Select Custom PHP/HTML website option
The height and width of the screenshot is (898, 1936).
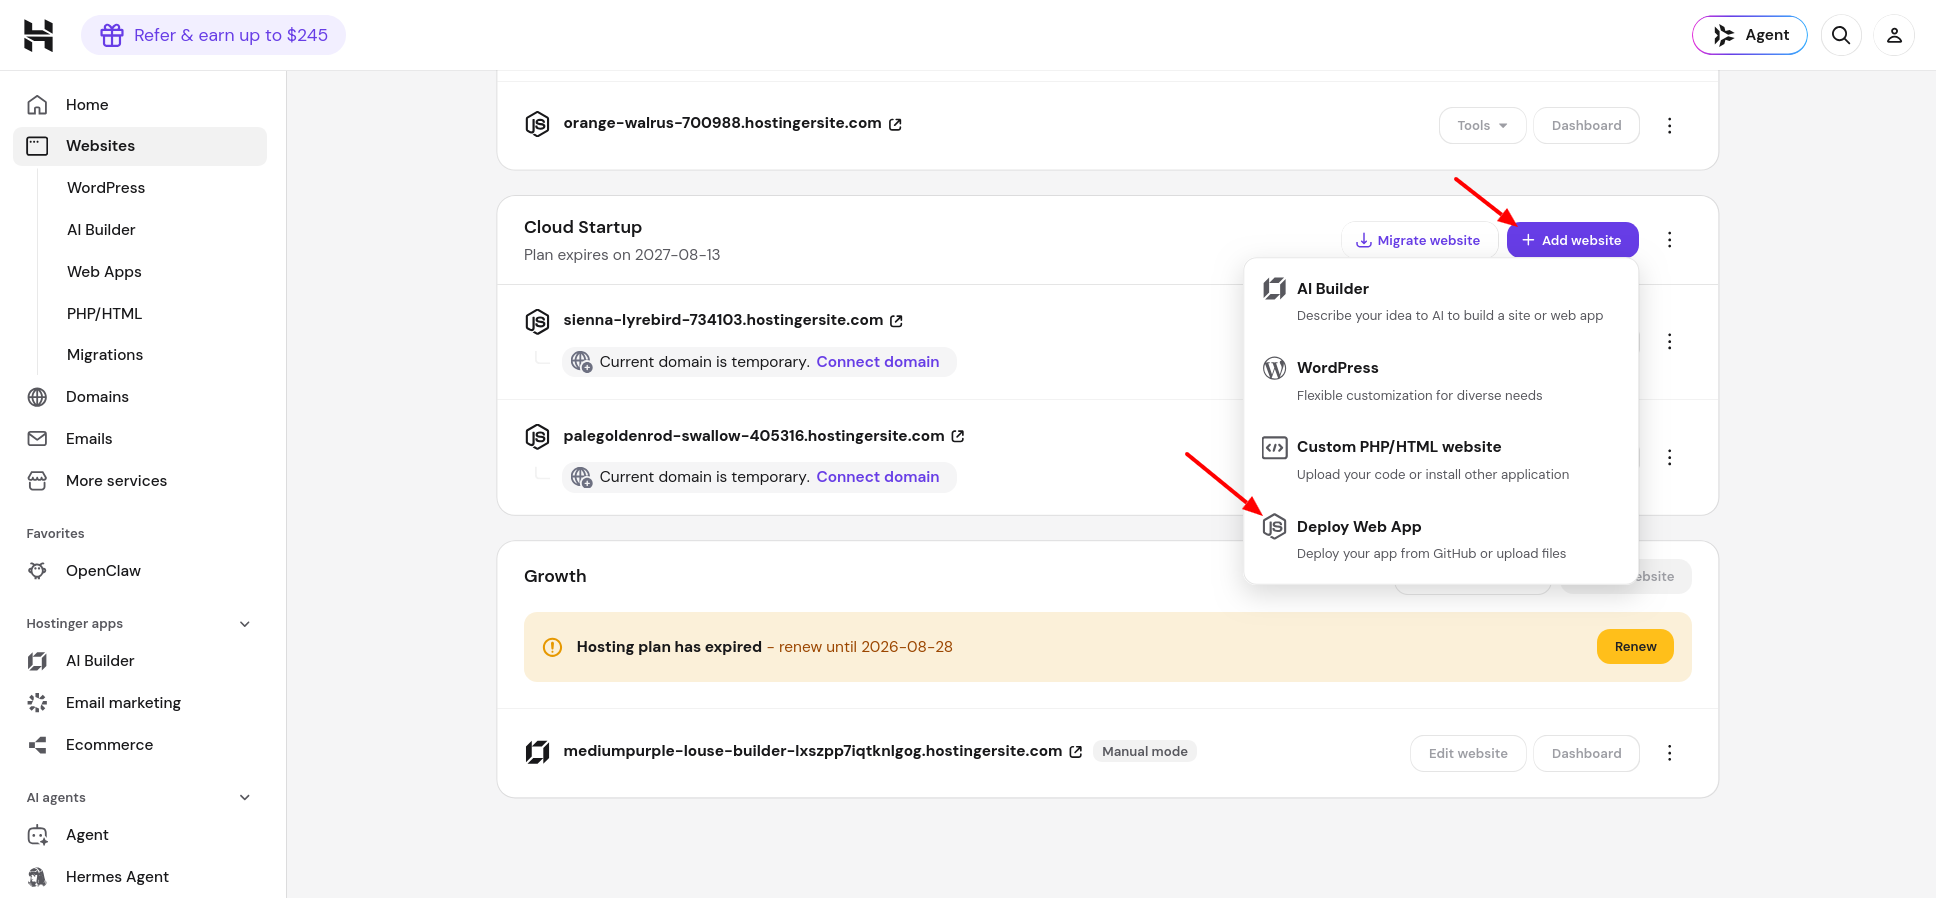pos(1440,460)
